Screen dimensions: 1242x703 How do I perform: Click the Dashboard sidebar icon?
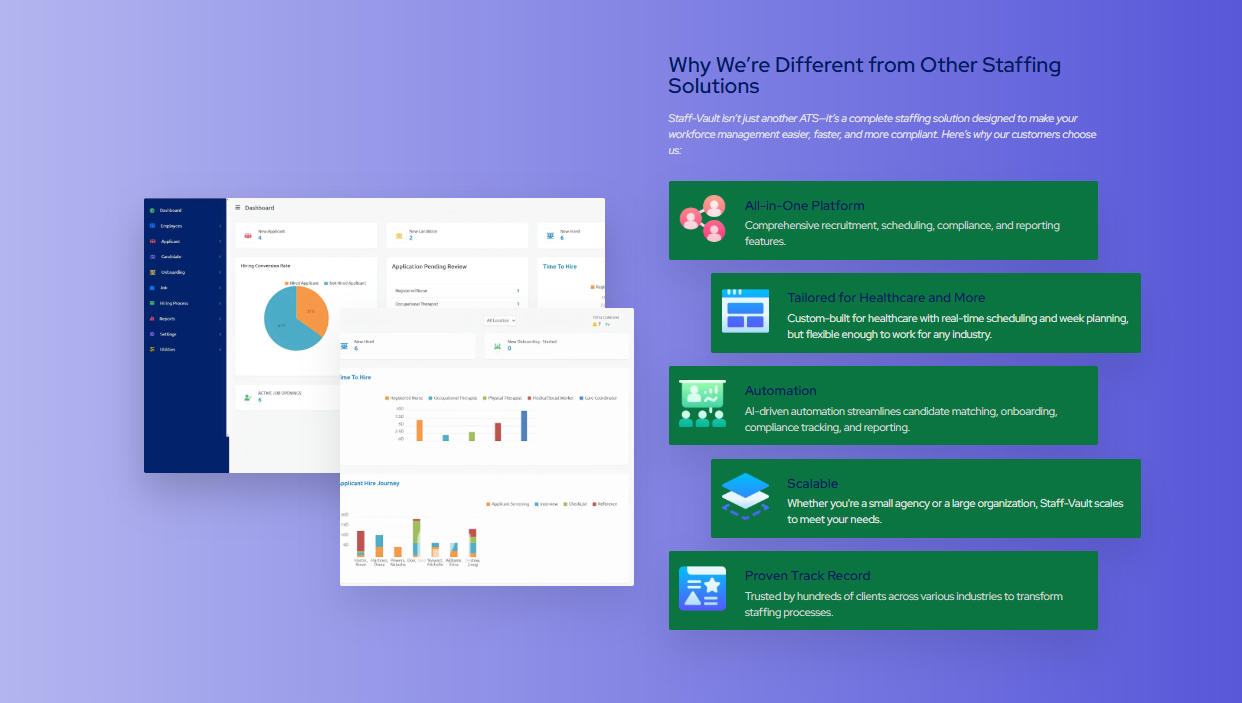(x=152, y=210)
